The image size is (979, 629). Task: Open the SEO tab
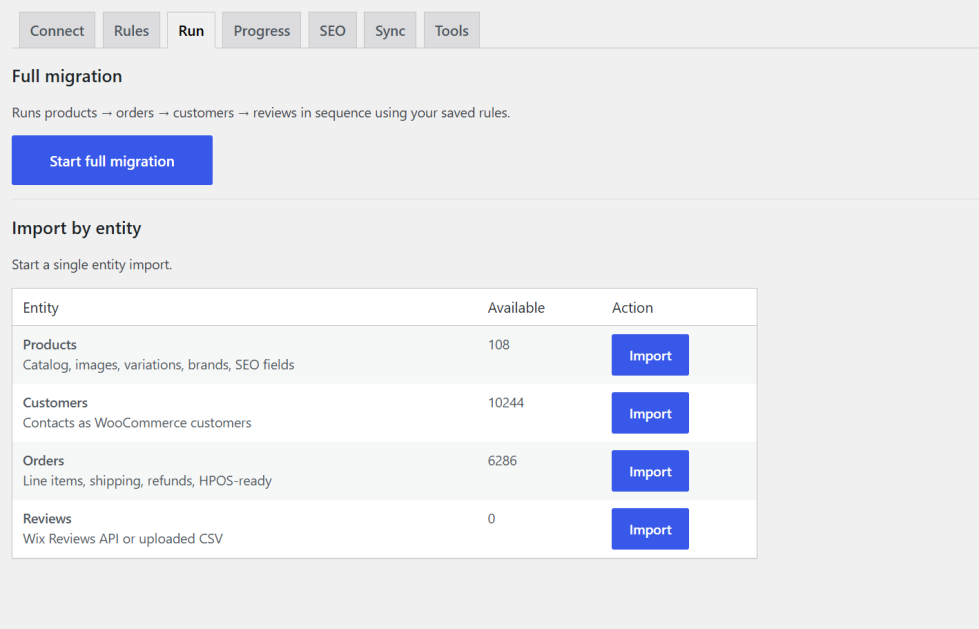pos(332,30)
